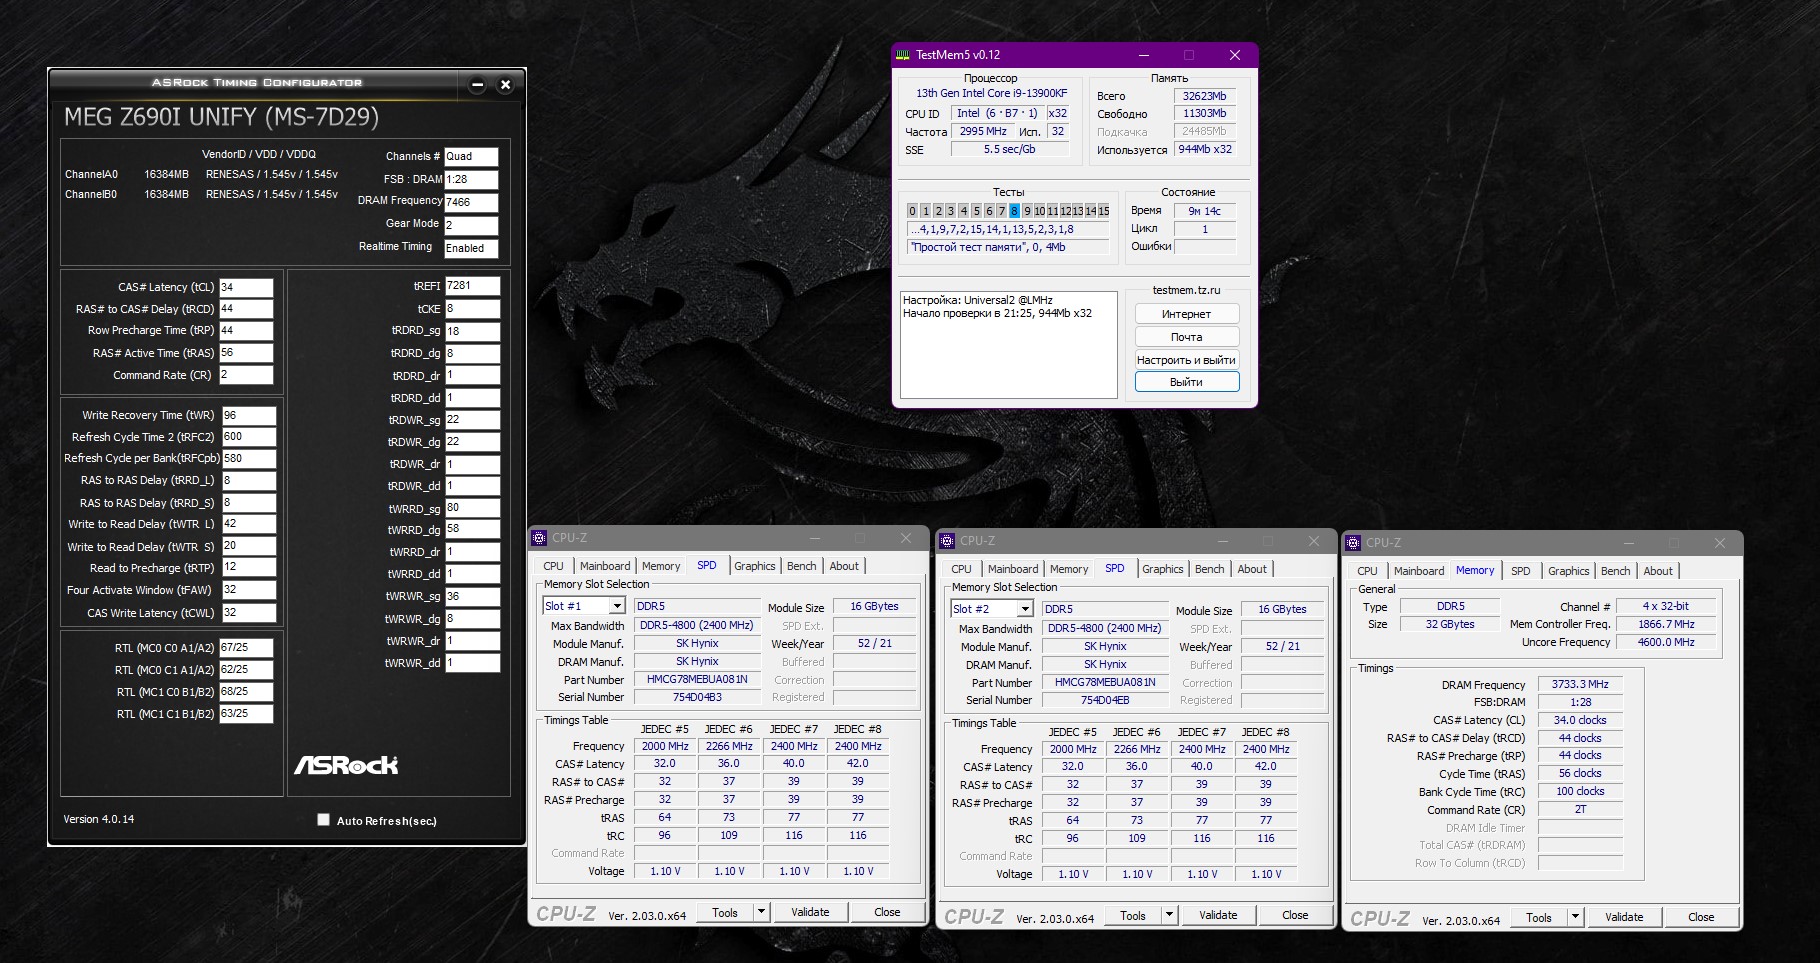Click the Gear Mode value field

471,225
